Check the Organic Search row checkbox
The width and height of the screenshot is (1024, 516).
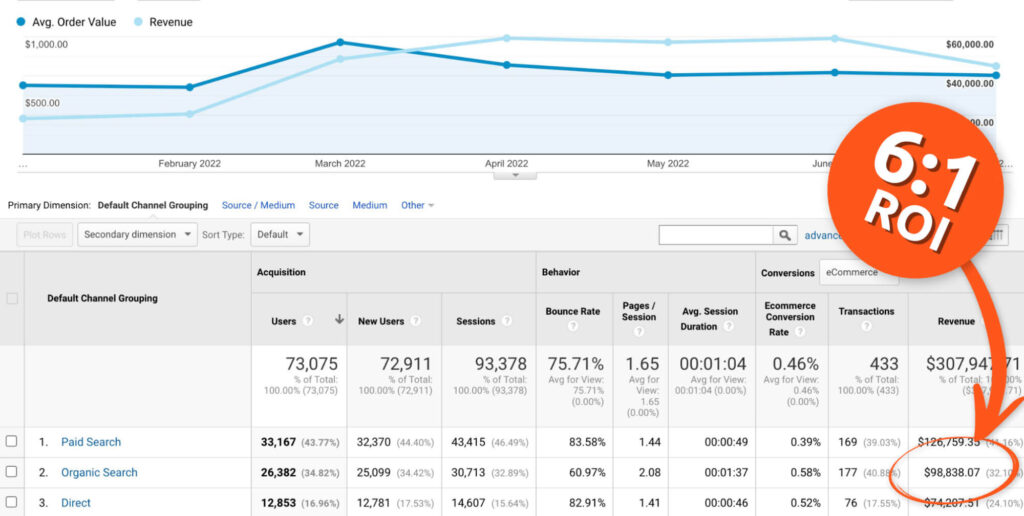[x=12, y=472]
